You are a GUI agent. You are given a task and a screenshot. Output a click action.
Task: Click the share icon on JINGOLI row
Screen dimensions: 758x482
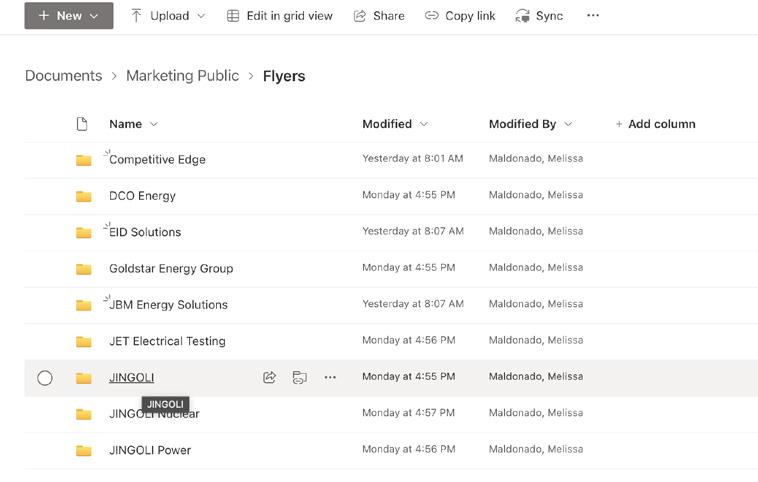[x=269, y=378]
